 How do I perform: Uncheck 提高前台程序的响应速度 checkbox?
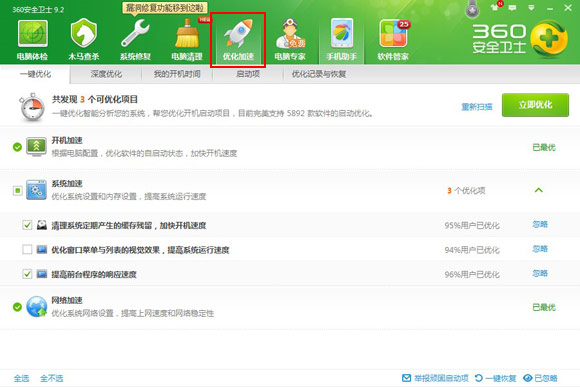point(27,274)
